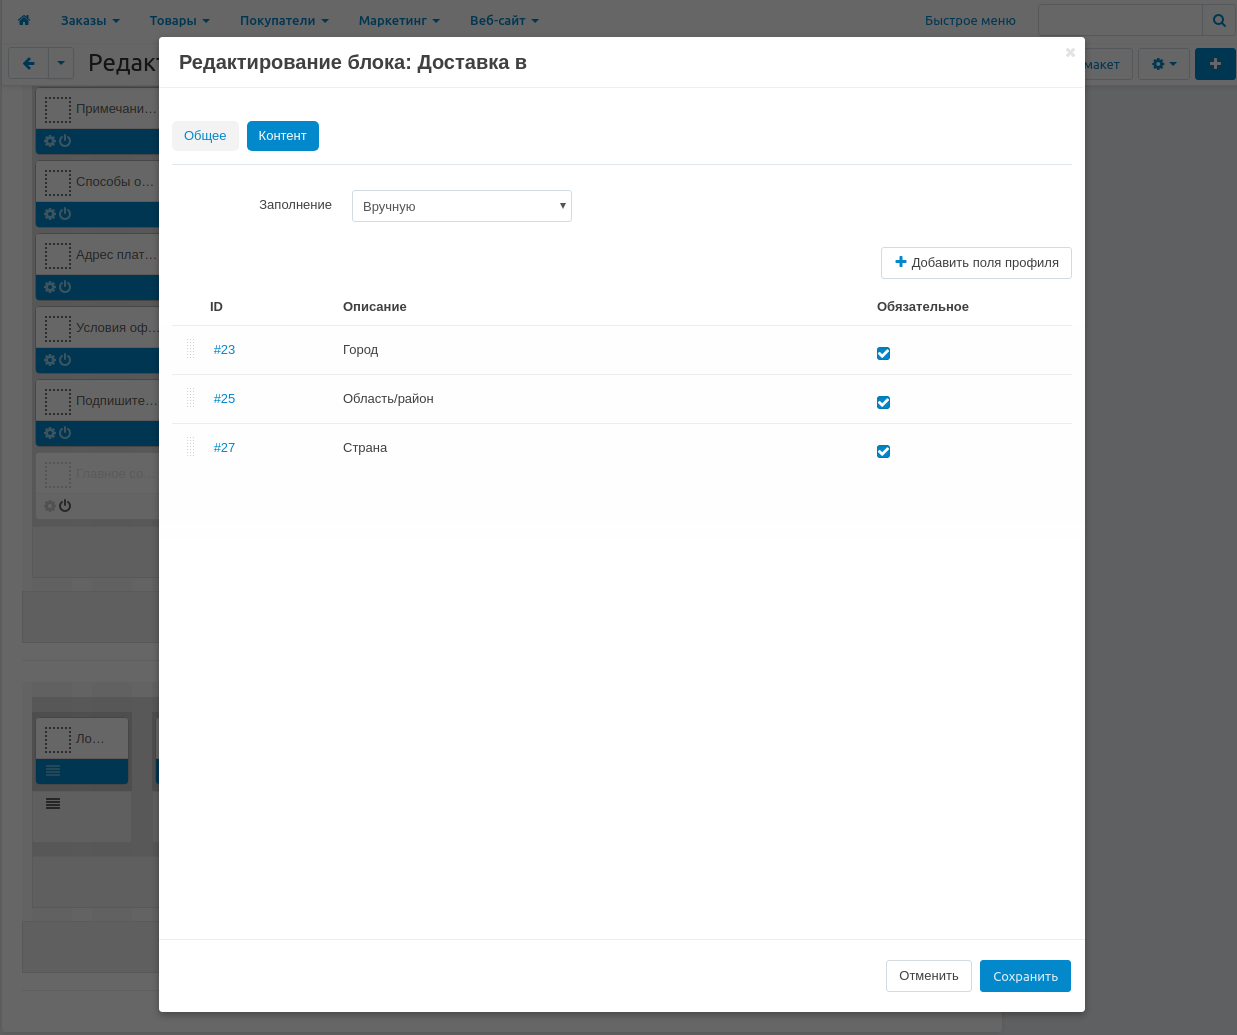Open the gear settings button in header

pos(1164,64)
